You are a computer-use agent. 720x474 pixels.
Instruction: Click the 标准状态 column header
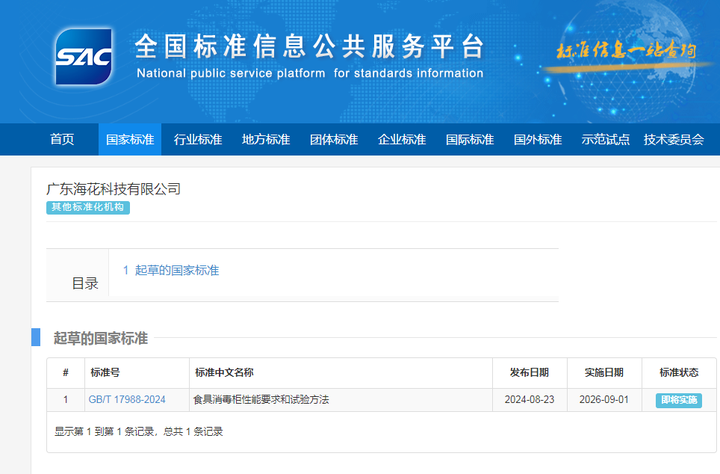pos(679,372)
